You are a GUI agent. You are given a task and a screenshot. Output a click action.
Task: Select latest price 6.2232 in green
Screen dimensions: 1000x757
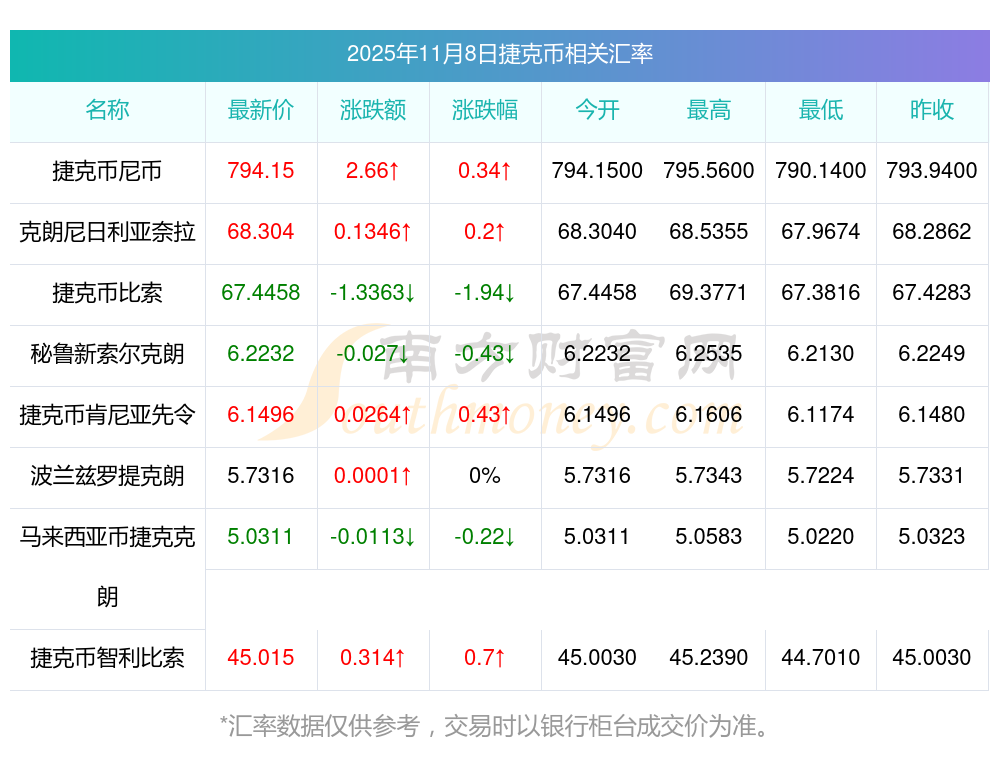coord(261,353)
